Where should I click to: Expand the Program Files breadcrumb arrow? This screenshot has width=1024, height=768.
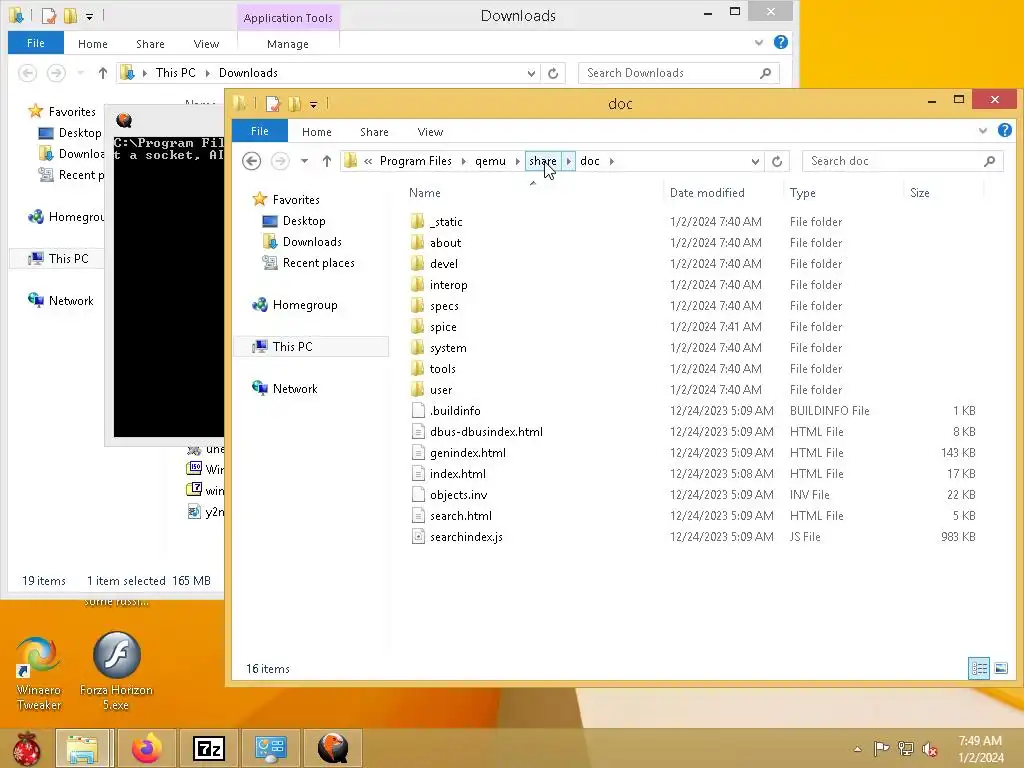pyautogui.click(x=464, y=161)
